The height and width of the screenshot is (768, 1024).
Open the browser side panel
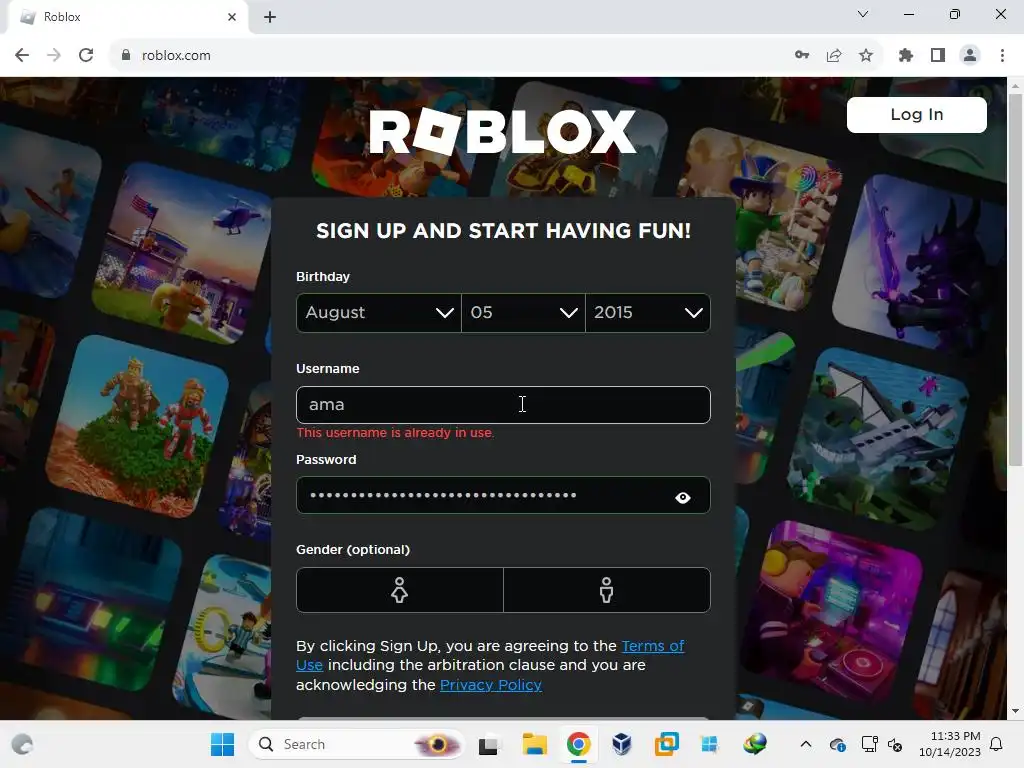click(x=938, y=56)
